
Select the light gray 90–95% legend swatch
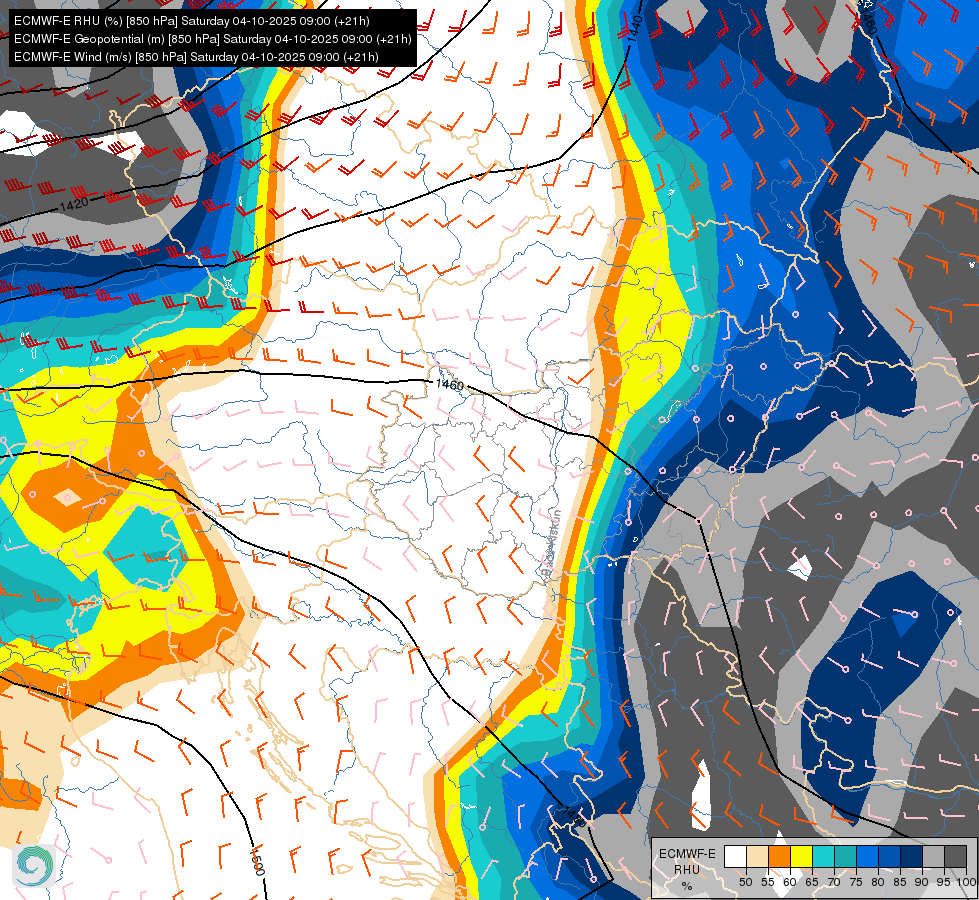coord(933,856)
